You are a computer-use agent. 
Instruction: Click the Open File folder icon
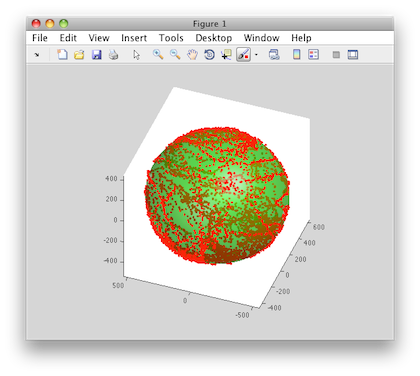79,54
